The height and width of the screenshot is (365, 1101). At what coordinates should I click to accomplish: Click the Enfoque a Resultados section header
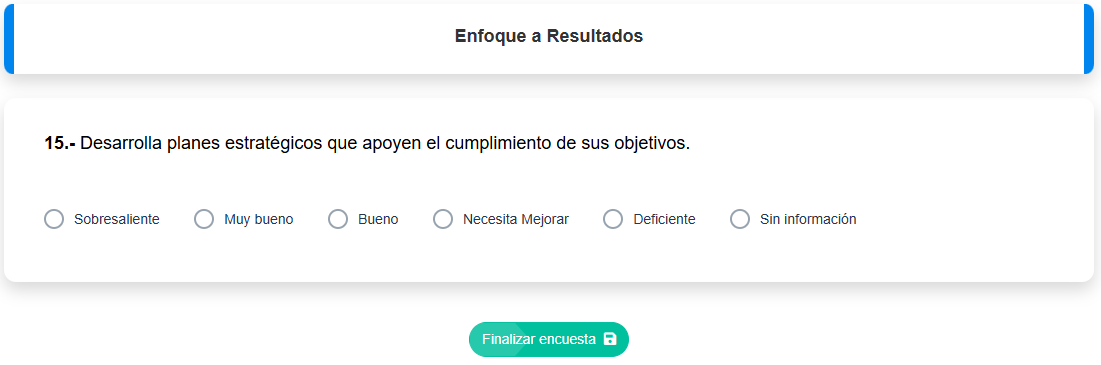pyautogui.click(x=549, y=36)
